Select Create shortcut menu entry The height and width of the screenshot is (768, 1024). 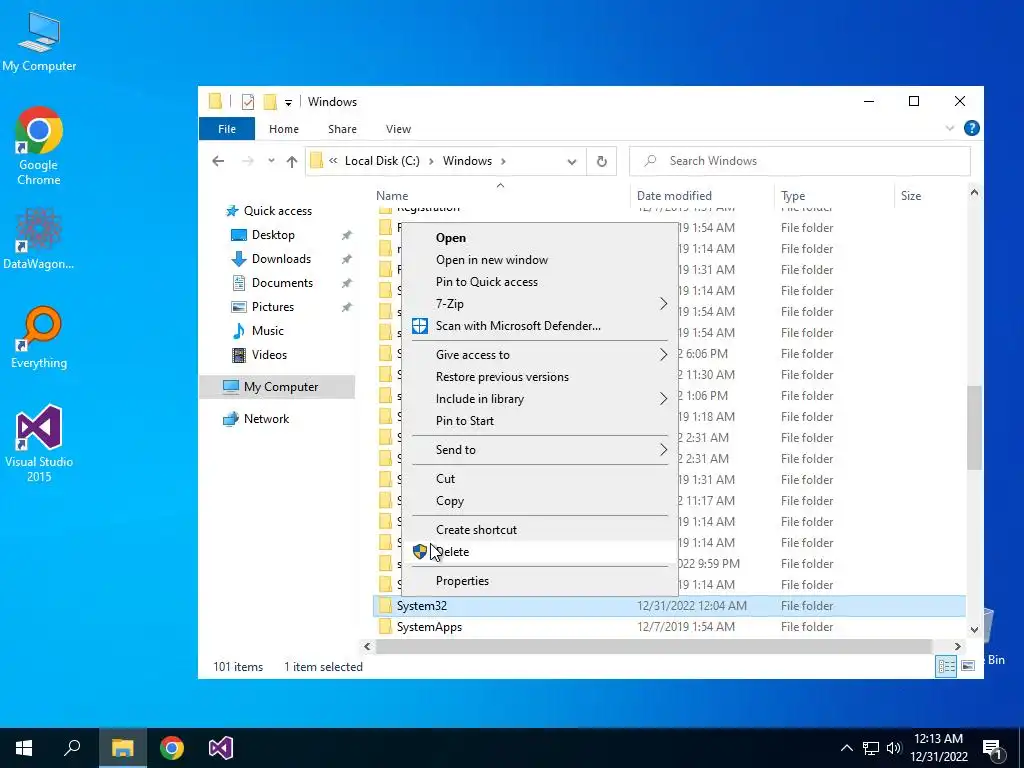(x=540, y=530)
